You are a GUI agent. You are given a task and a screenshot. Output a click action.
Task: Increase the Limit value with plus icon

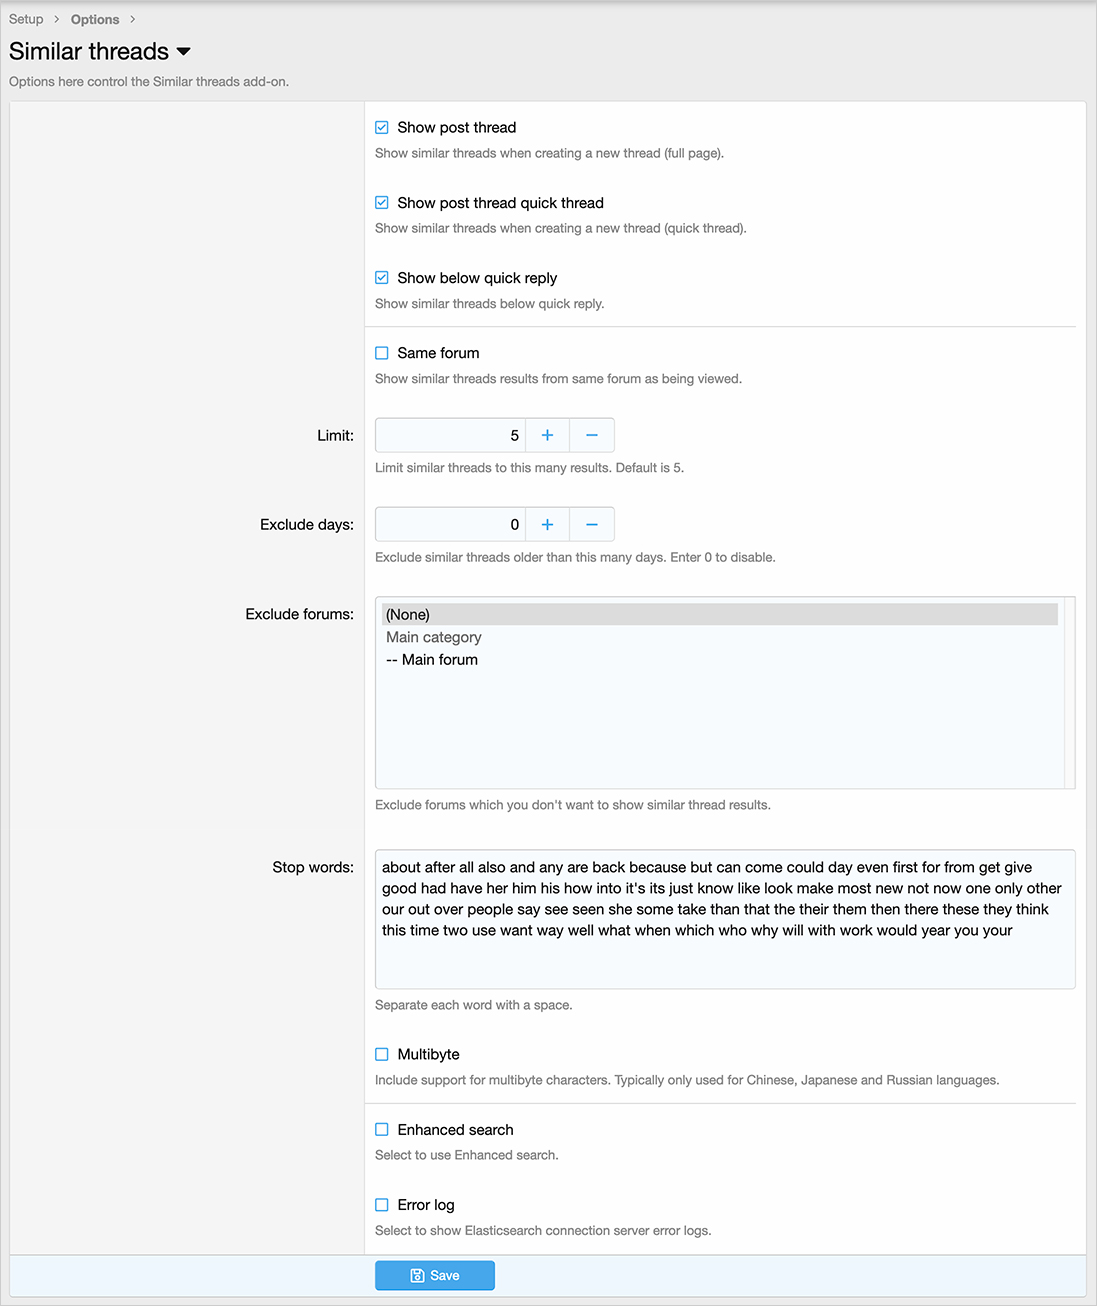[547, 435]
